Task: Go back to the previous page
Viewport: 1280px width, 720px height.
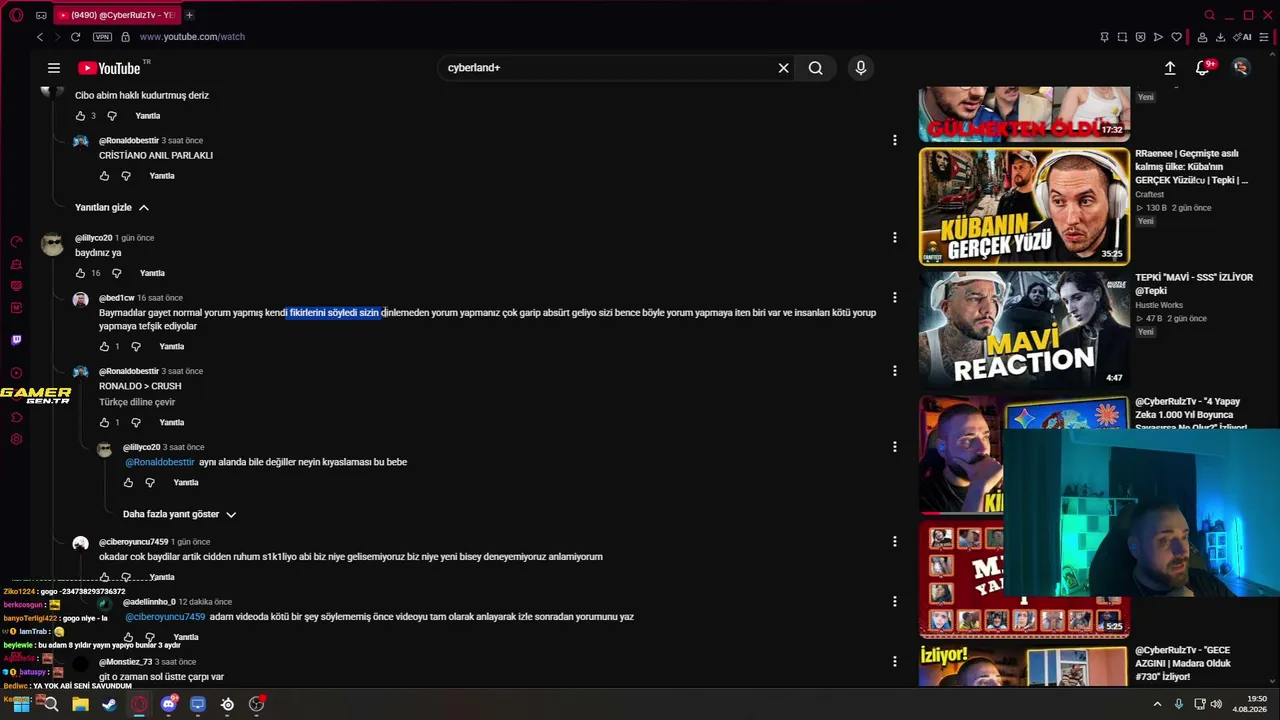Action: pos(40,37)
